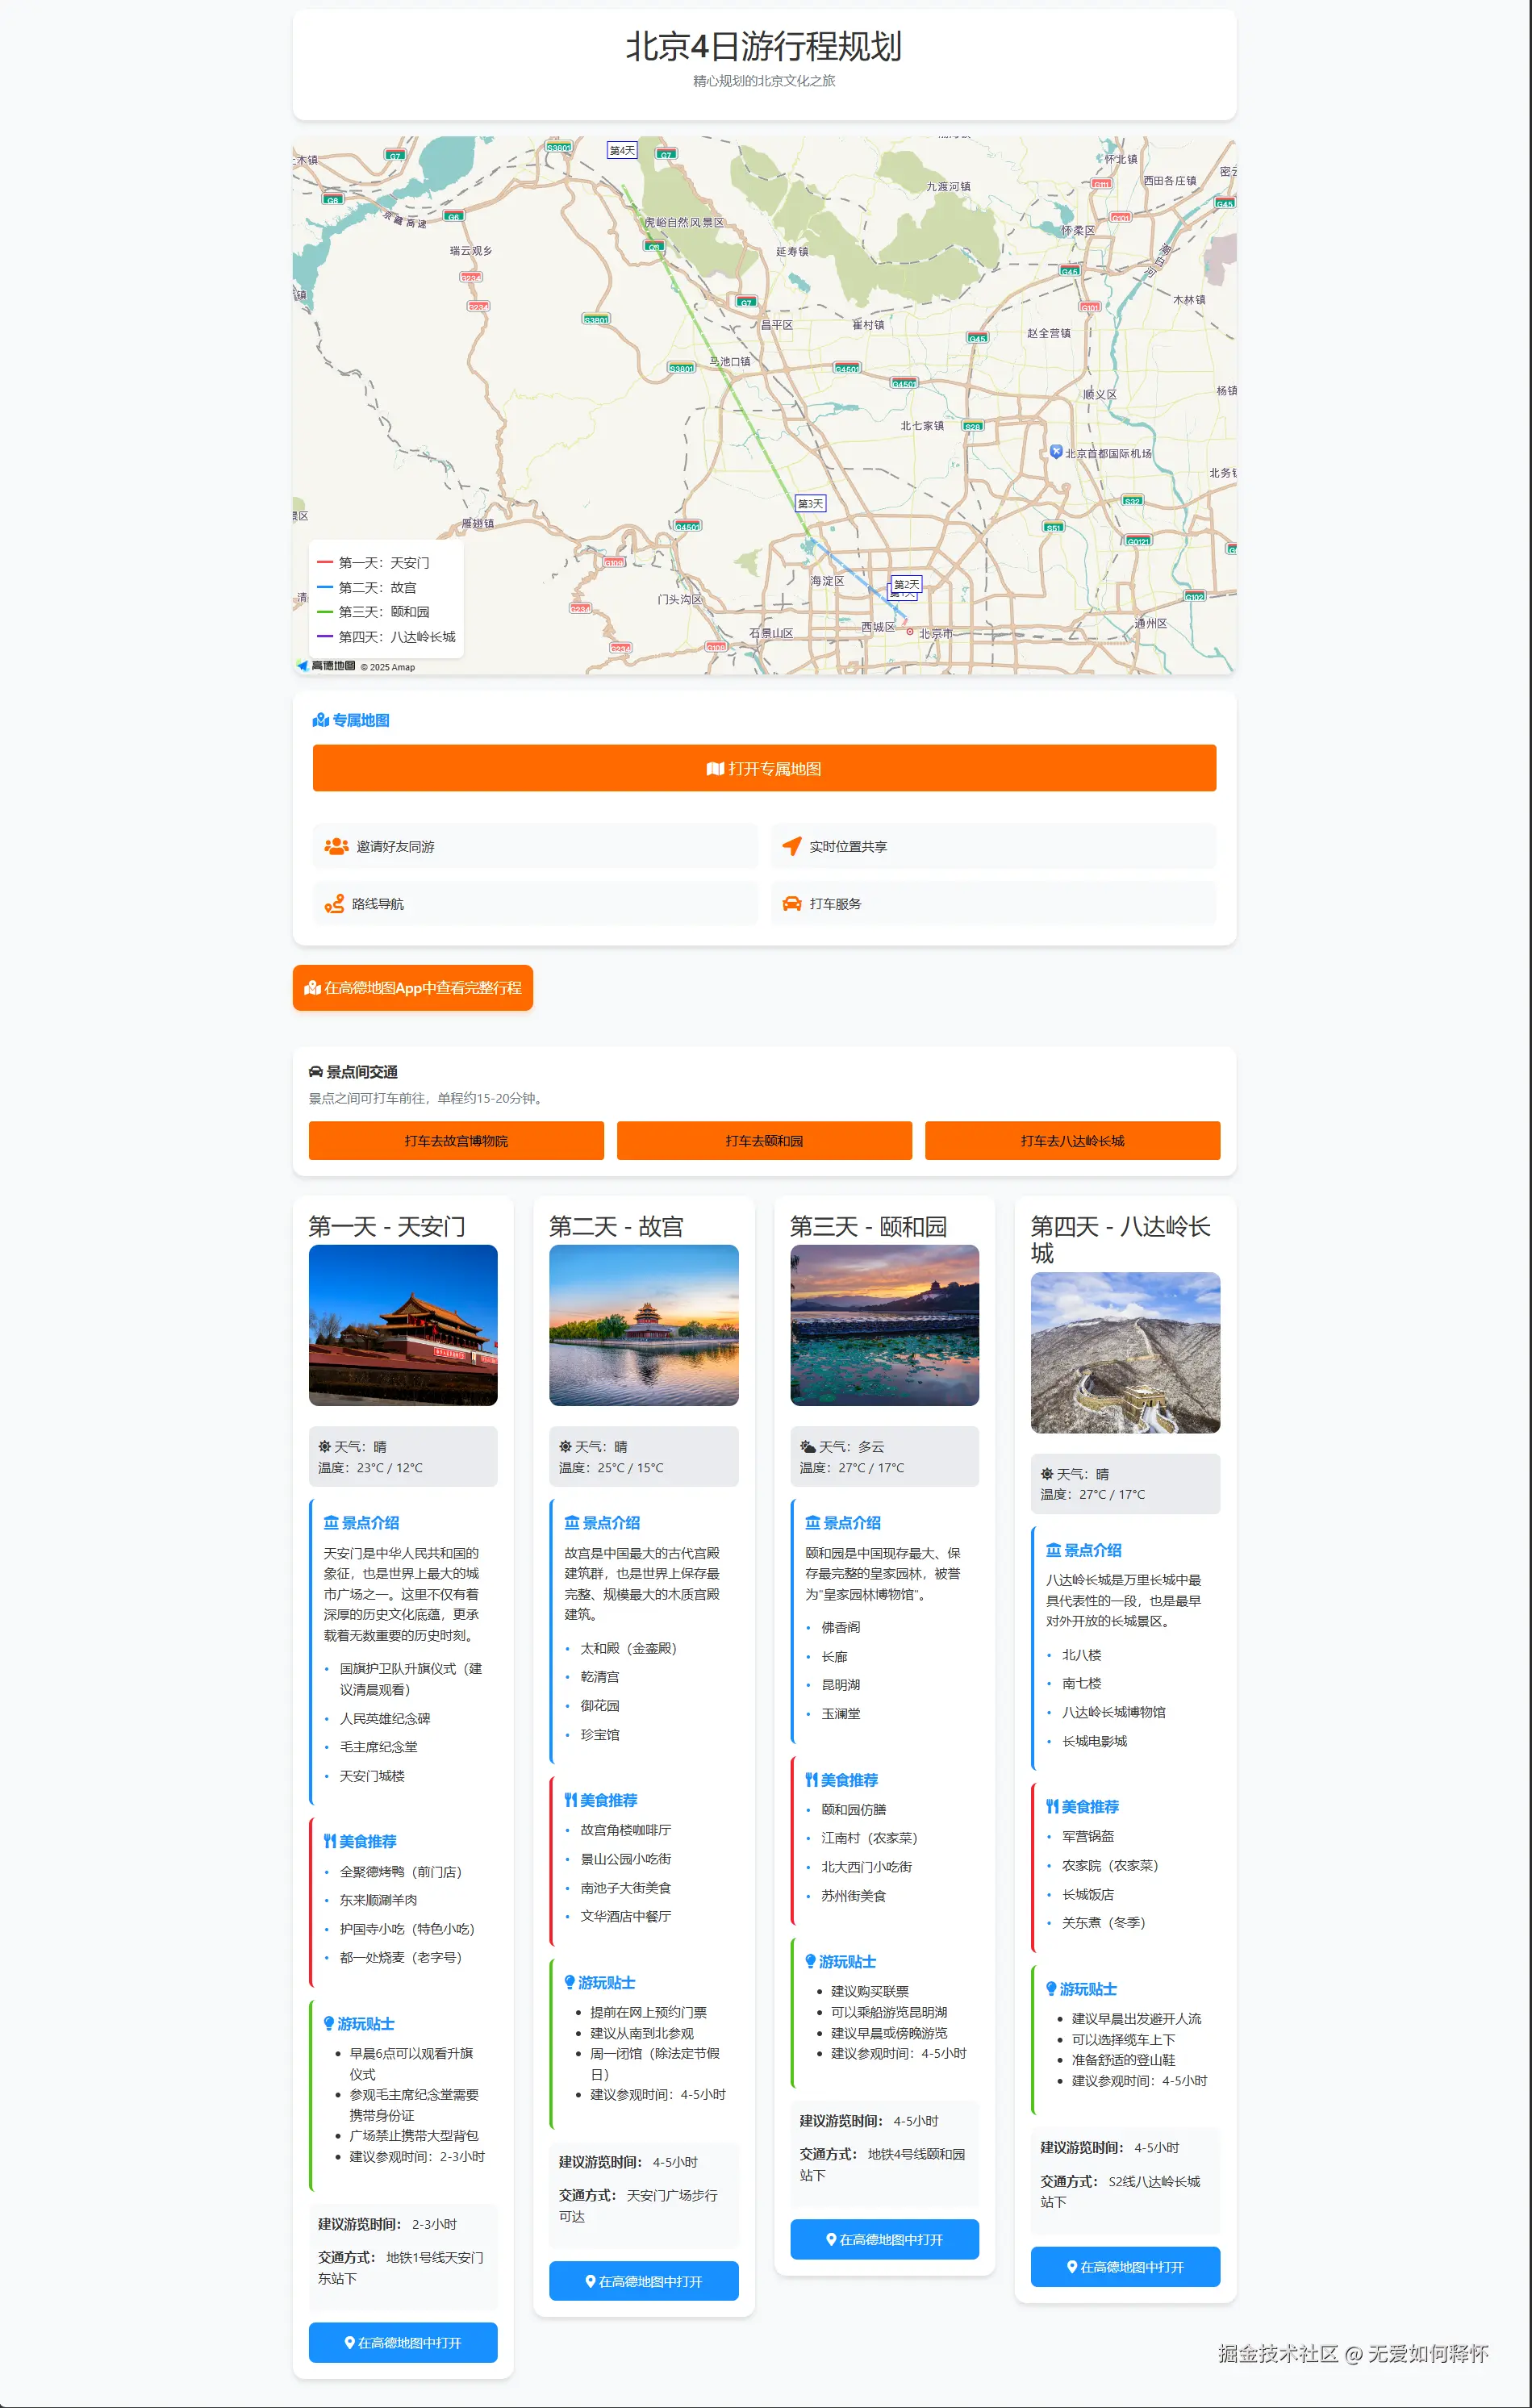Click the 景点介绍 landmark icon under 故宫
The image size is (1532, 2408).
(x=572, y=1523)
